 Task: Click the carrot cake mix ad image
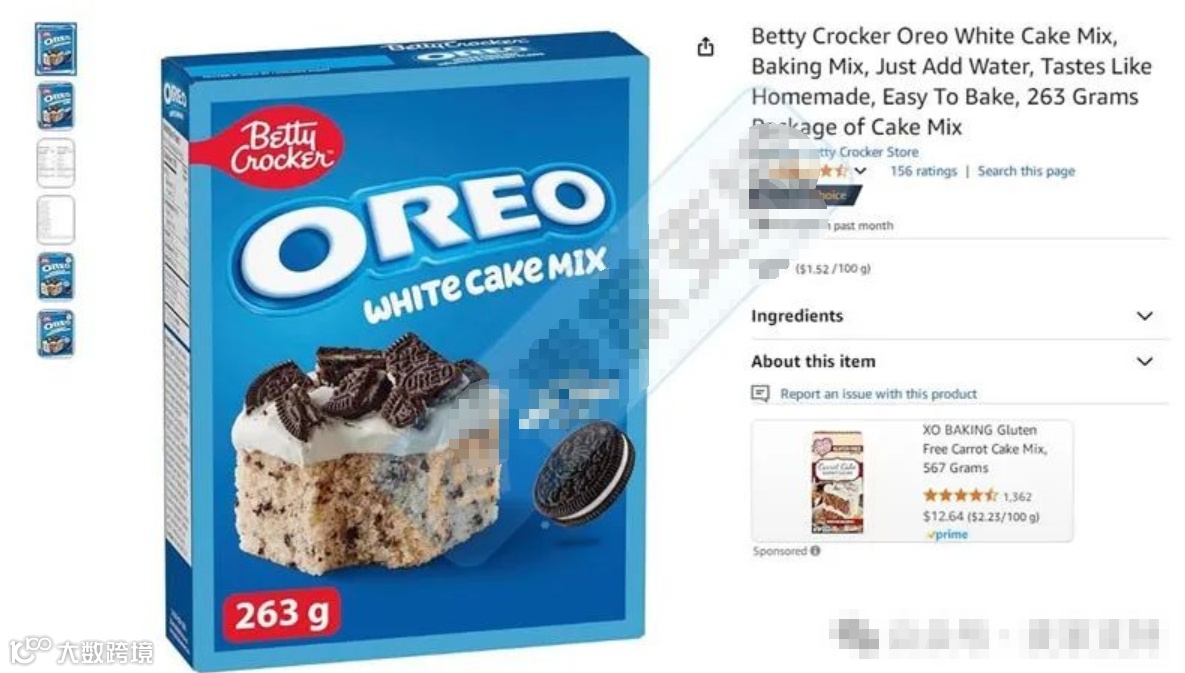tap(837, 482)
